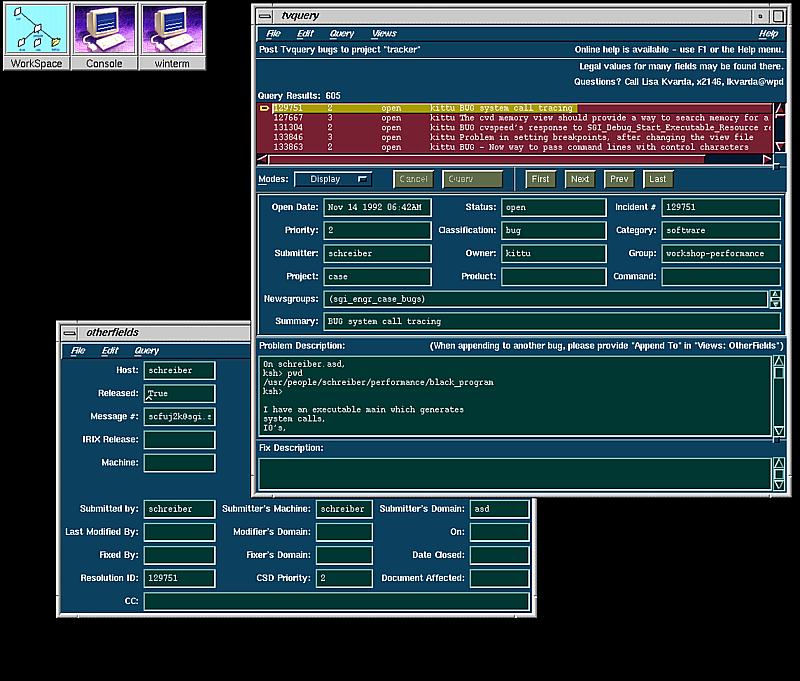
Task: Open the Query menu in otherfields
Action: (146, 351)
